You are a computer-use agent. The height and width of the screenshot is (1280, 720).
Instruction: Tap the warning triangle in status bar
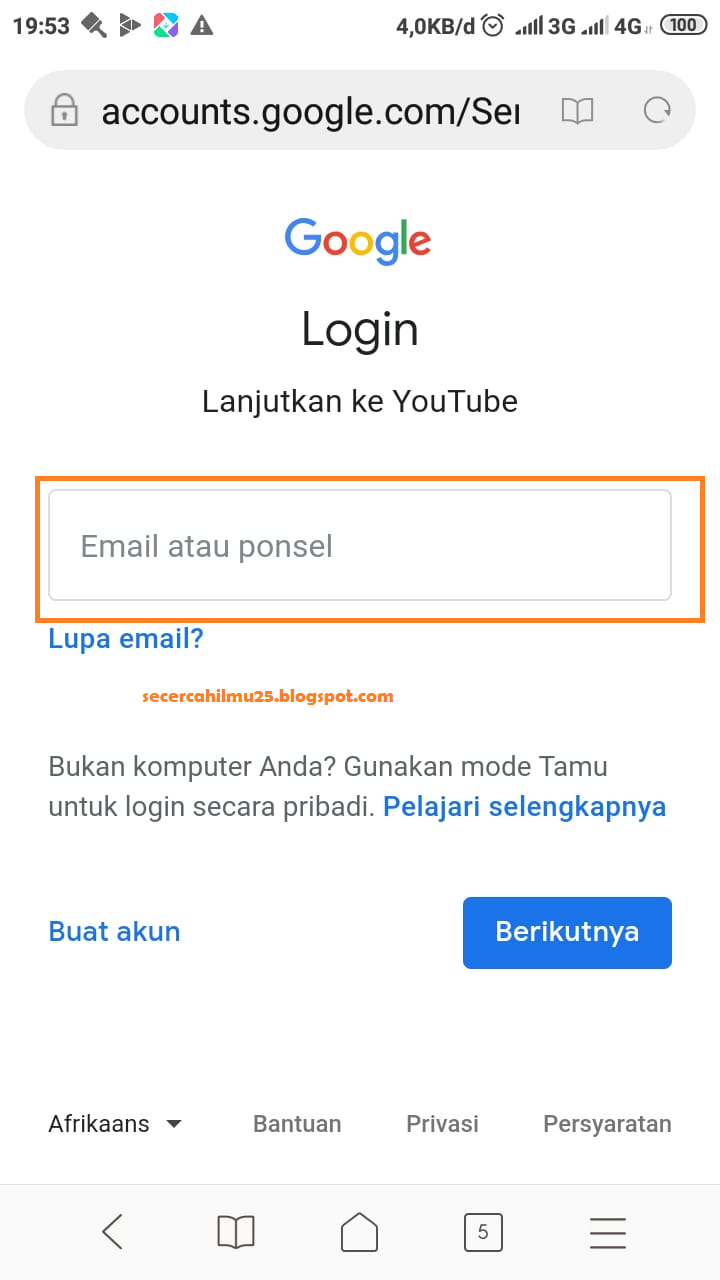coord(202,26)
